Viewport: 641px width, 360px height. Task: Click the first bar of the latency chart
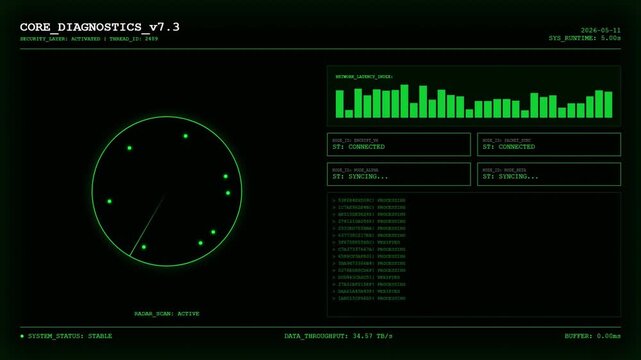[340, 104]
